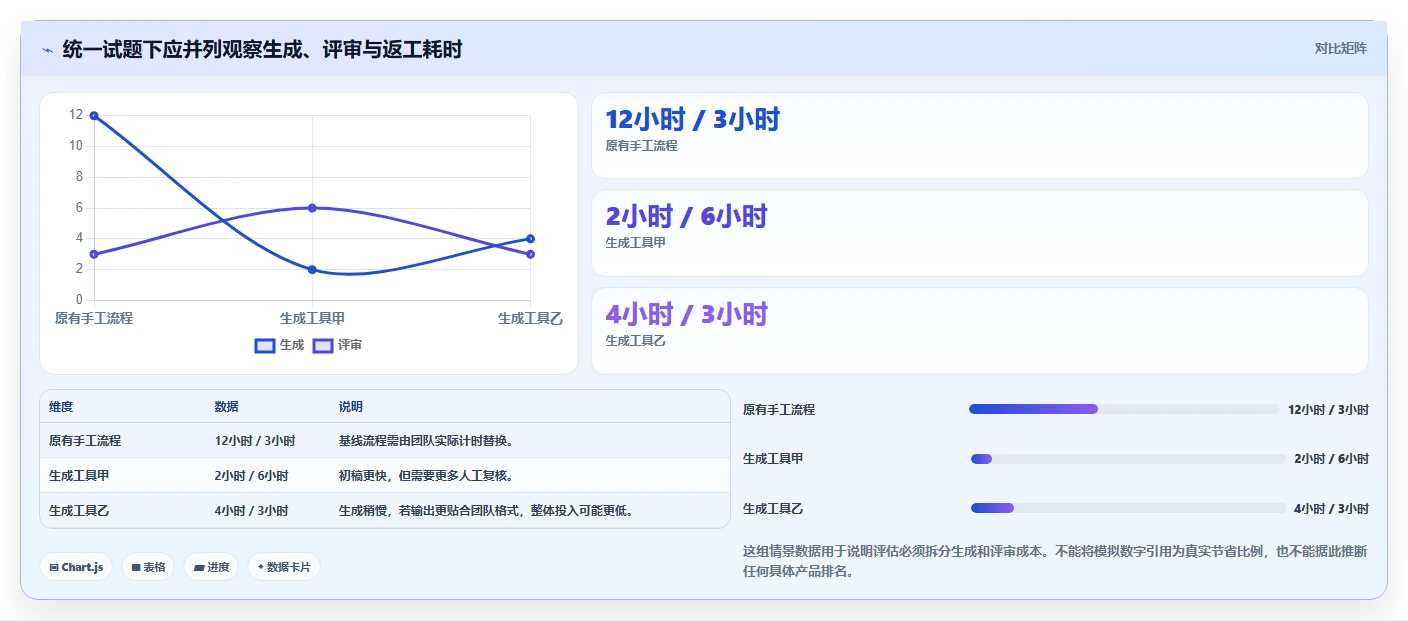
Task: Click the table cell 12小时 / 3小时
Action: pos(254,441)
